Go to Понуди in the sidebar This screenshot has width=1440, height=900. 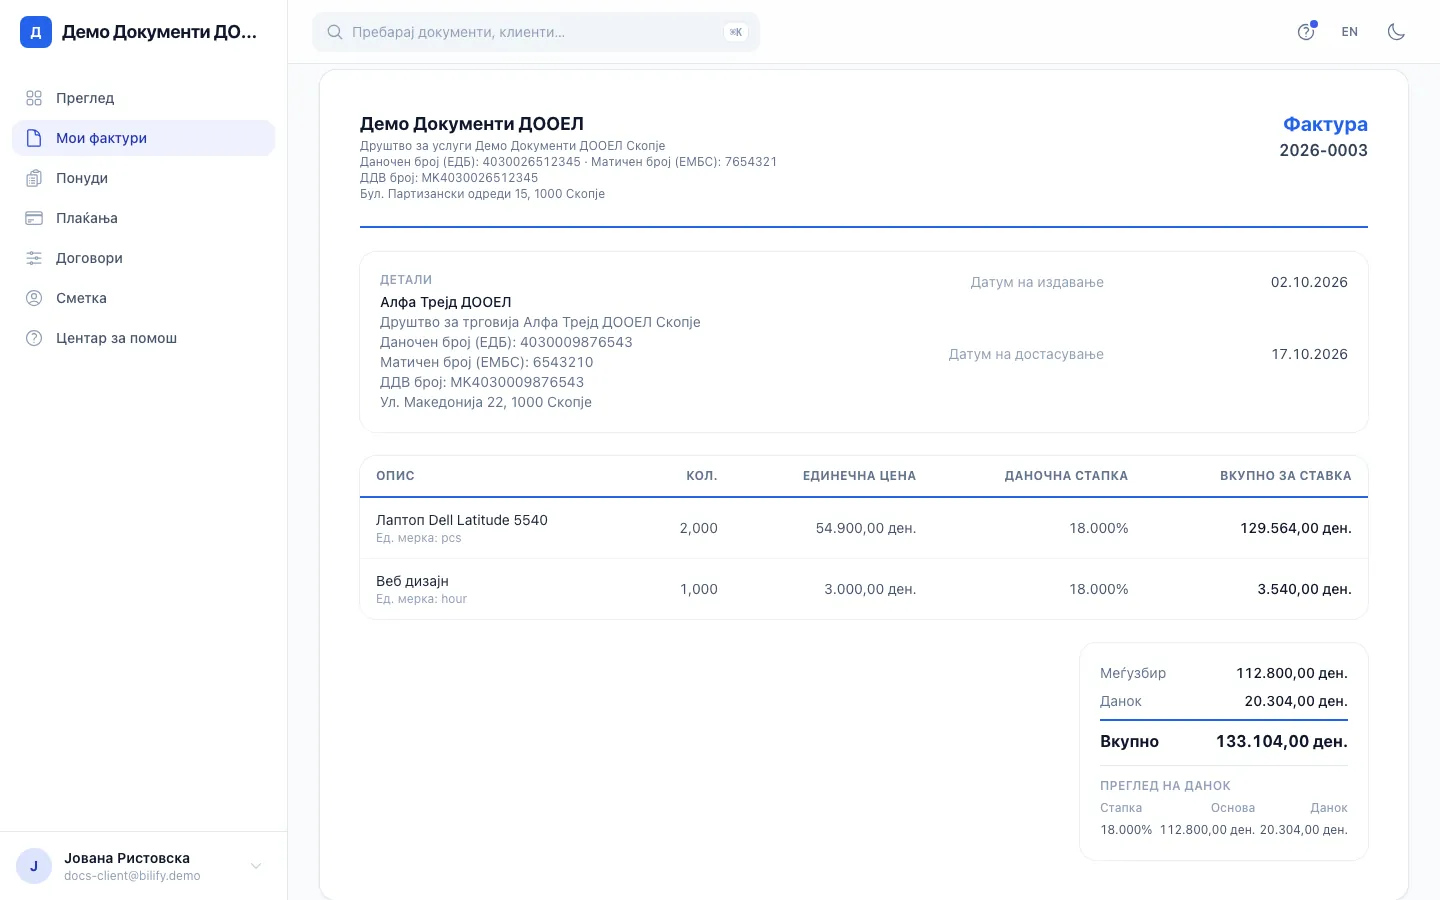(x=143, y=178)
